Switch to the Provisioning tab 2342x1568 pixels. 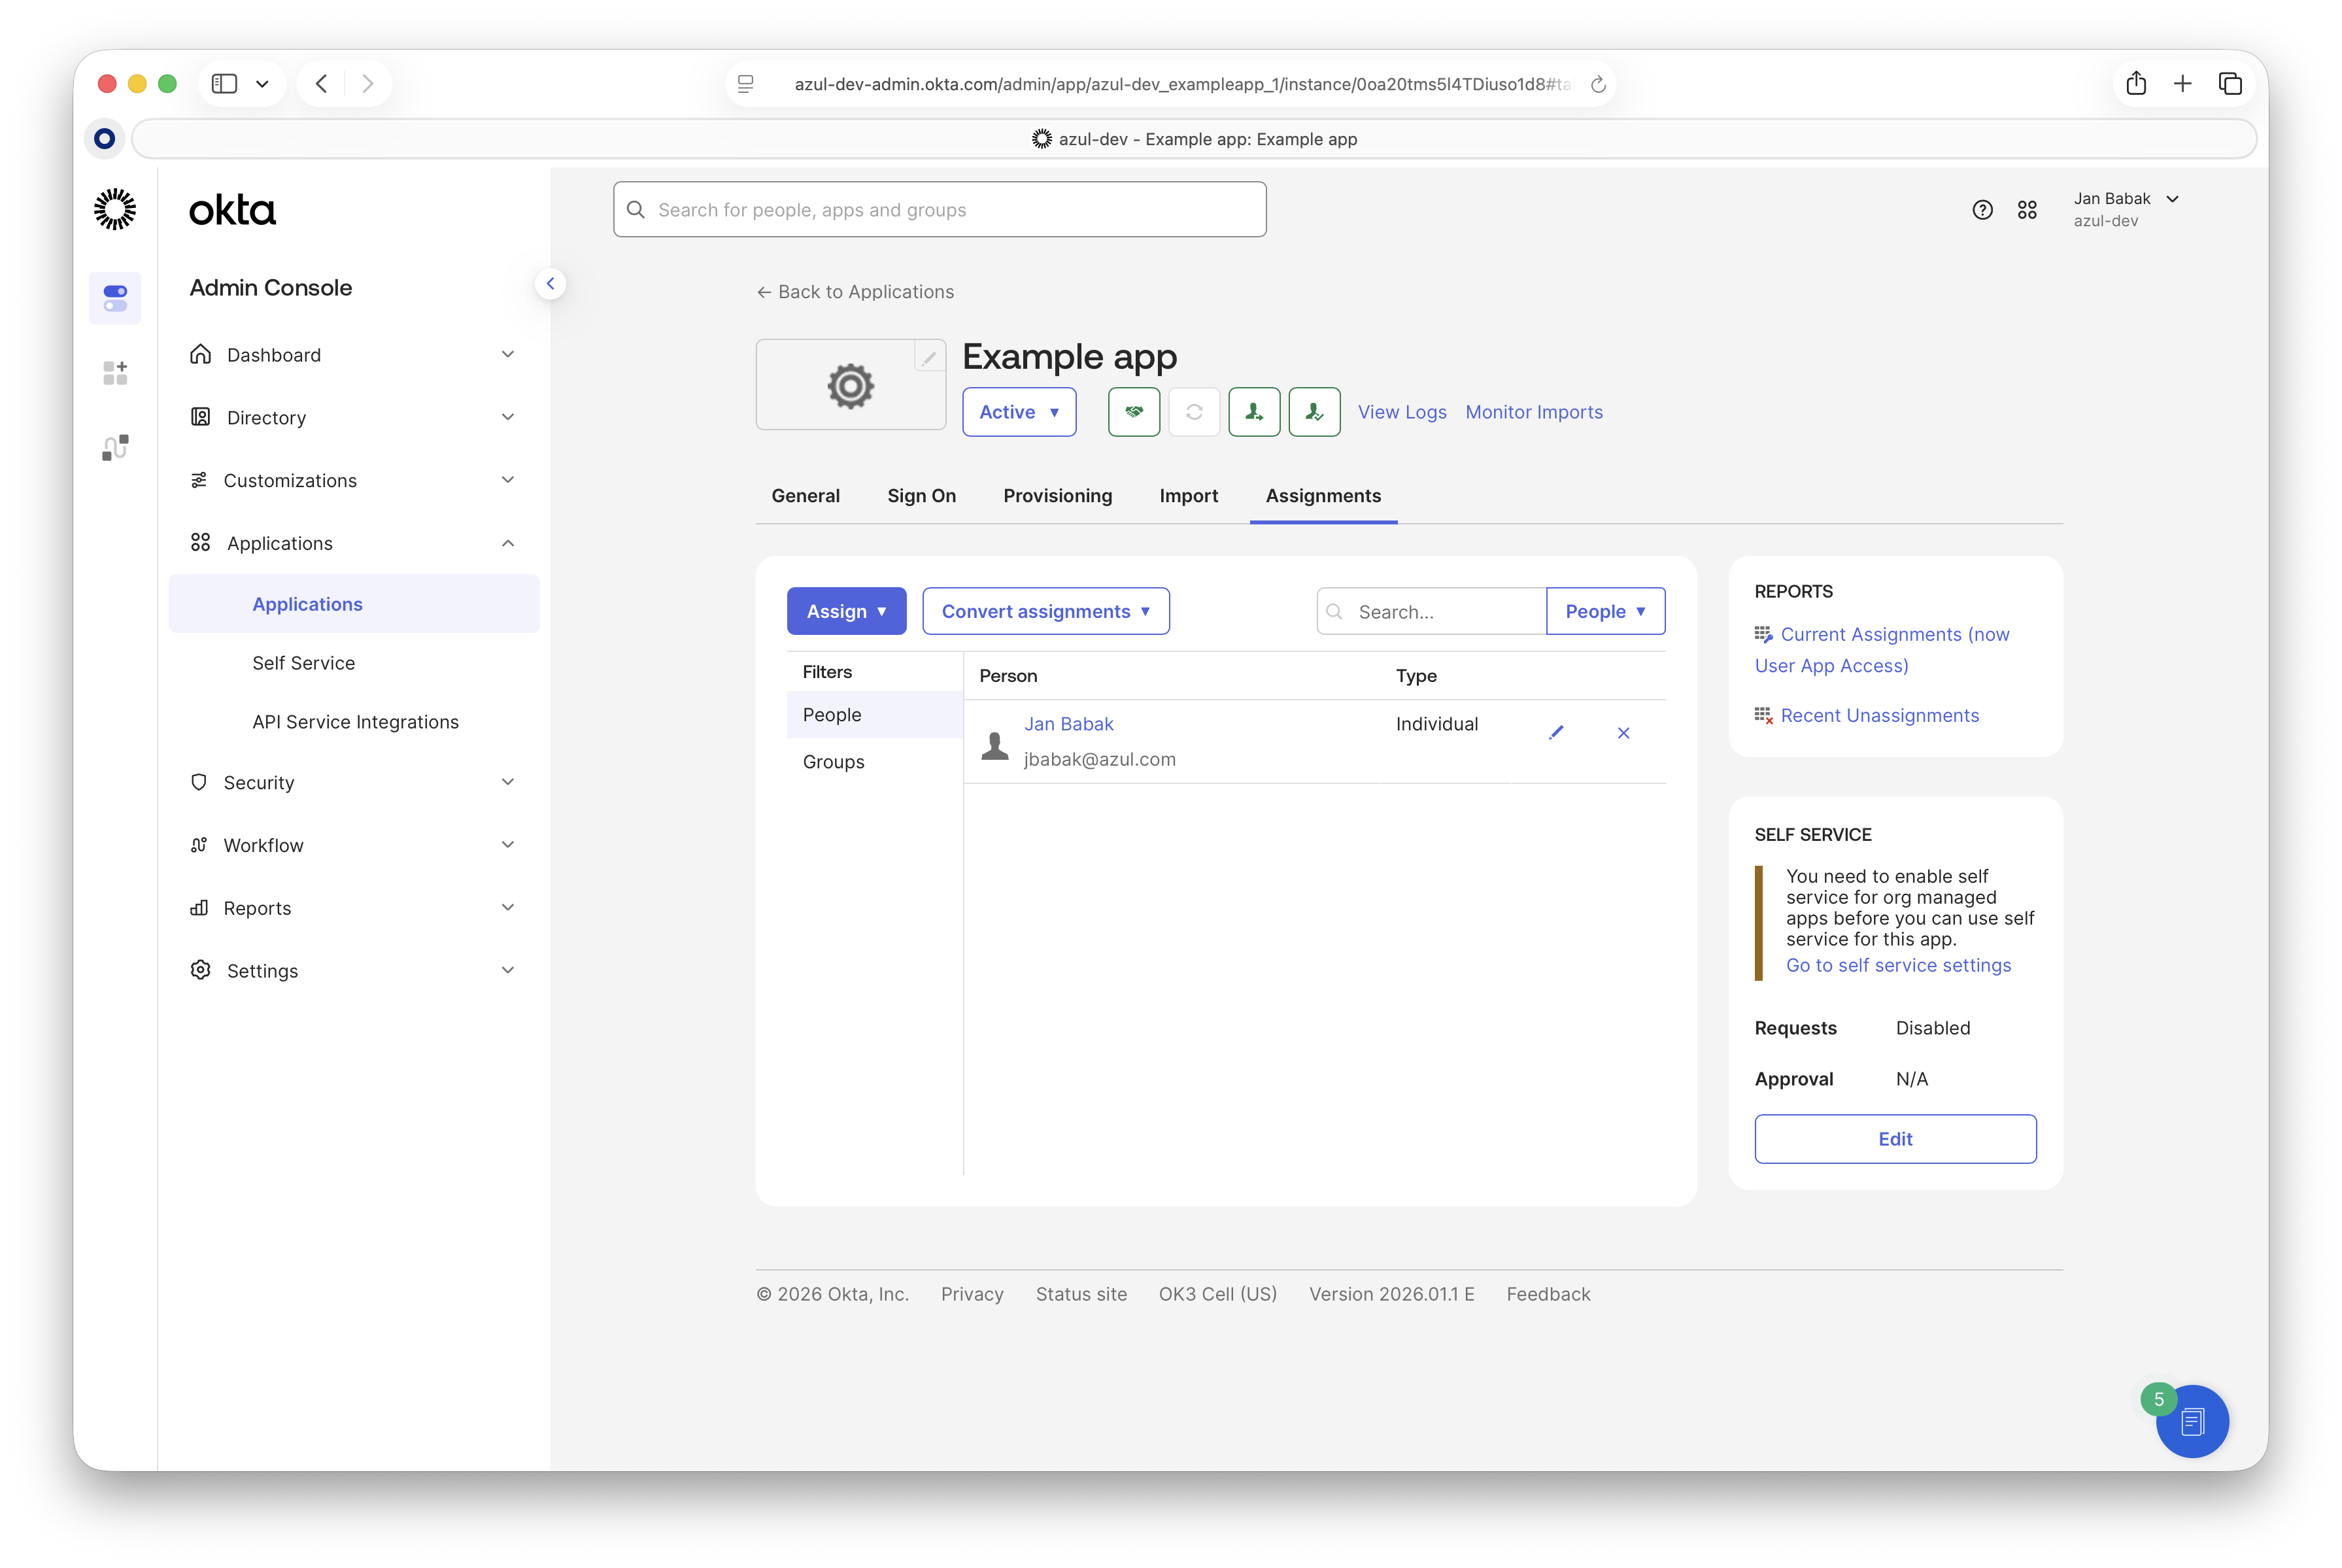pyautogui.click(x=1057, y=496)
